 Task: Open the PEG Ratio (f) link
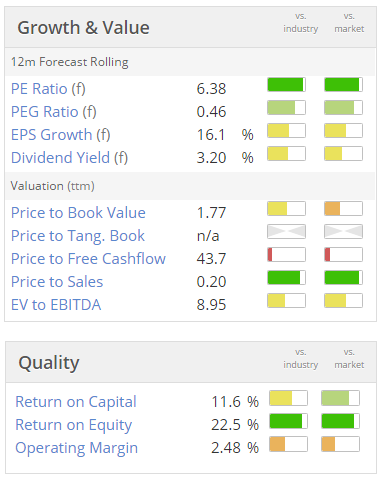point(54,112)
